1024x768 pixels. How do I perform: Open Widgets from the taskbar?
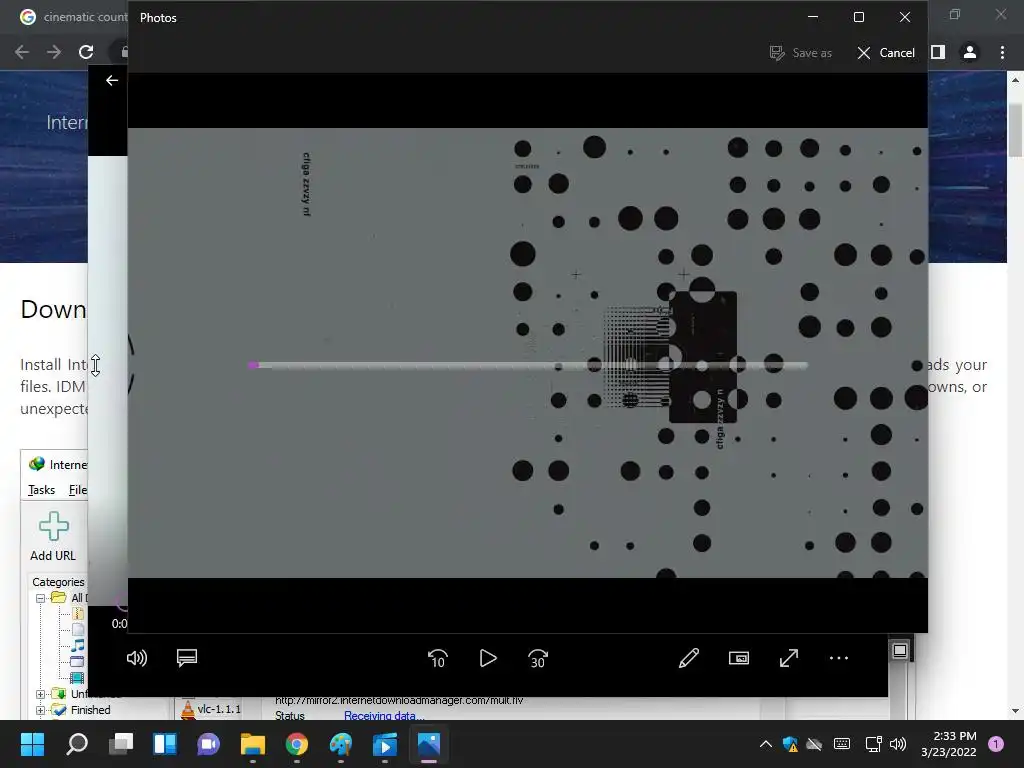pyautogui.click(x=165, y=744)
